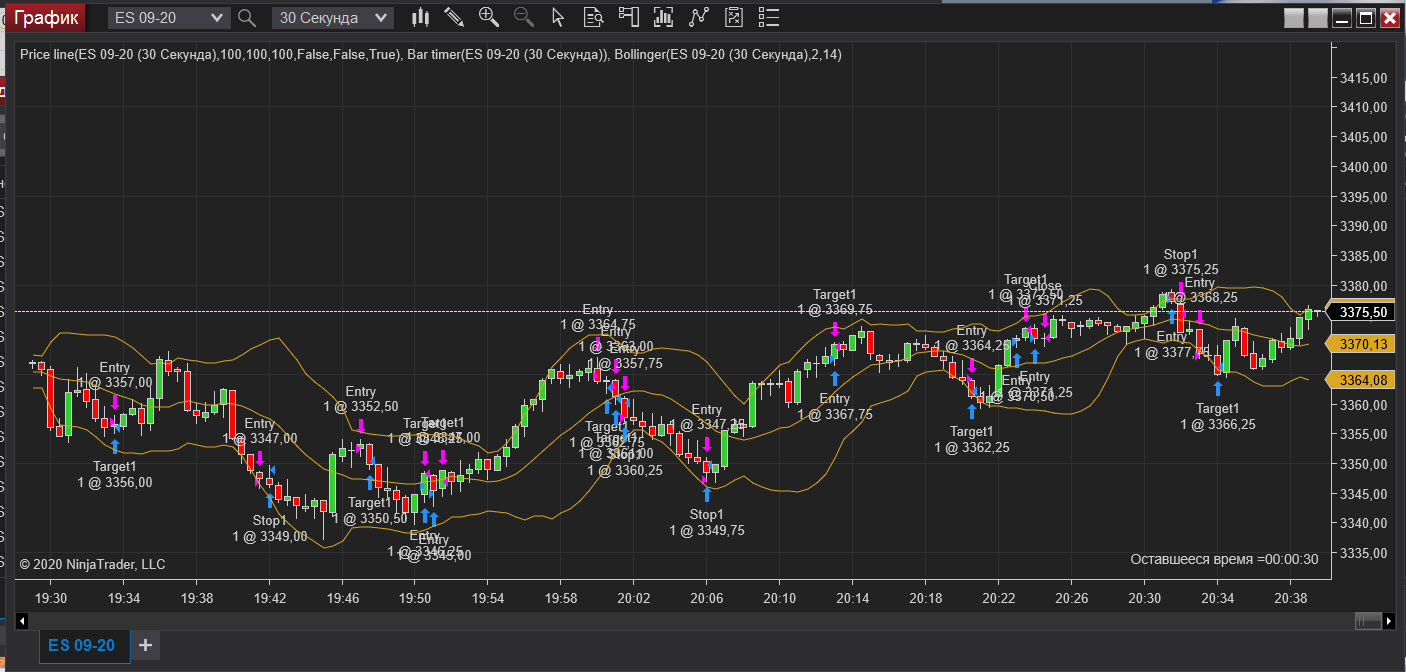
Task: Toggle the Chart Trader panel icon
Action: (628, 17)
